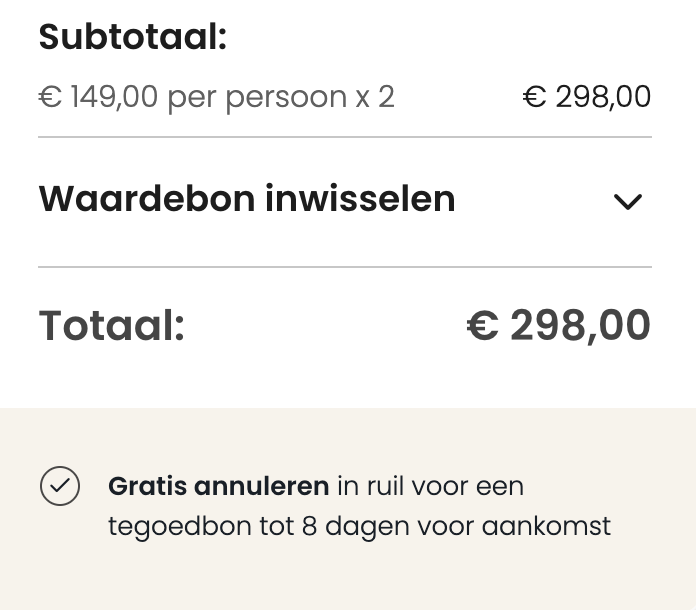This screenshot has width=696, height=610.
Task: Click the 'in ruil voor een' text
Action: point(430,487)
